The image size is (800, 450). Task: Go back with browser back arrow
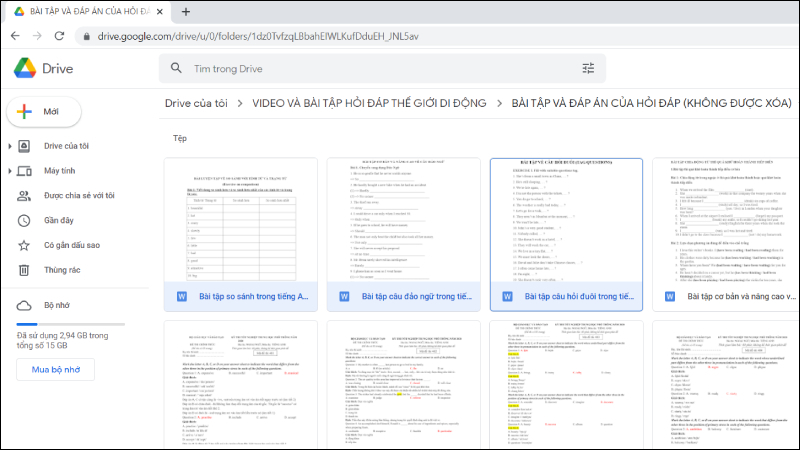(15, 36)
